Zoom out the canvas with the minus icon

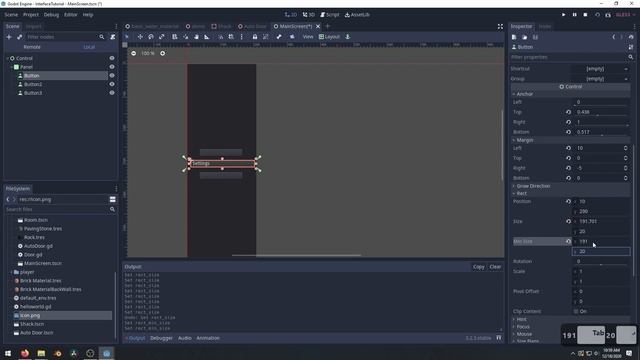point(133,53)
